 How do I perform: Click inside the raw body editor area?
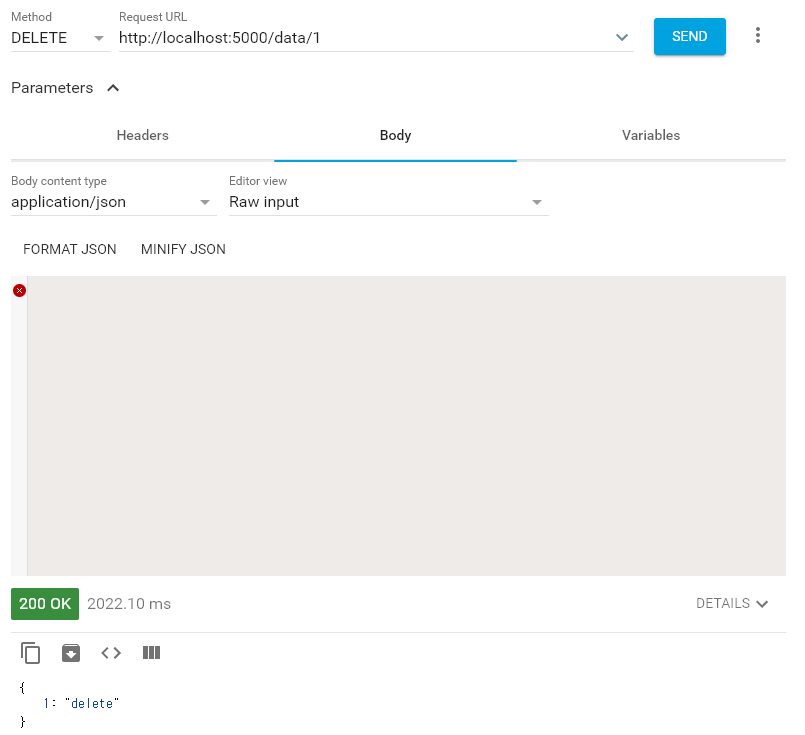[x=406, y=426]
